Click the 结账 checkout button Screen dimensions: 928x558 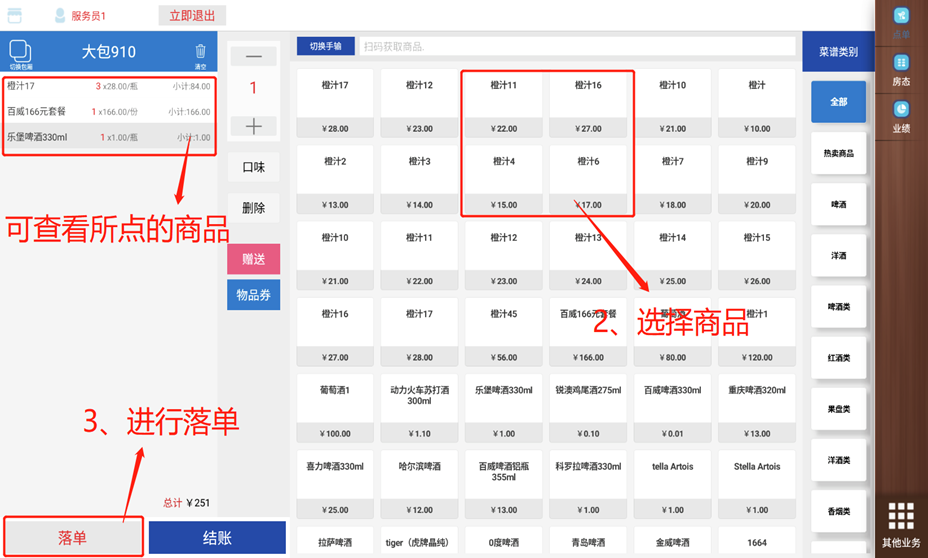pyautogui.click(x=217, y=537)
